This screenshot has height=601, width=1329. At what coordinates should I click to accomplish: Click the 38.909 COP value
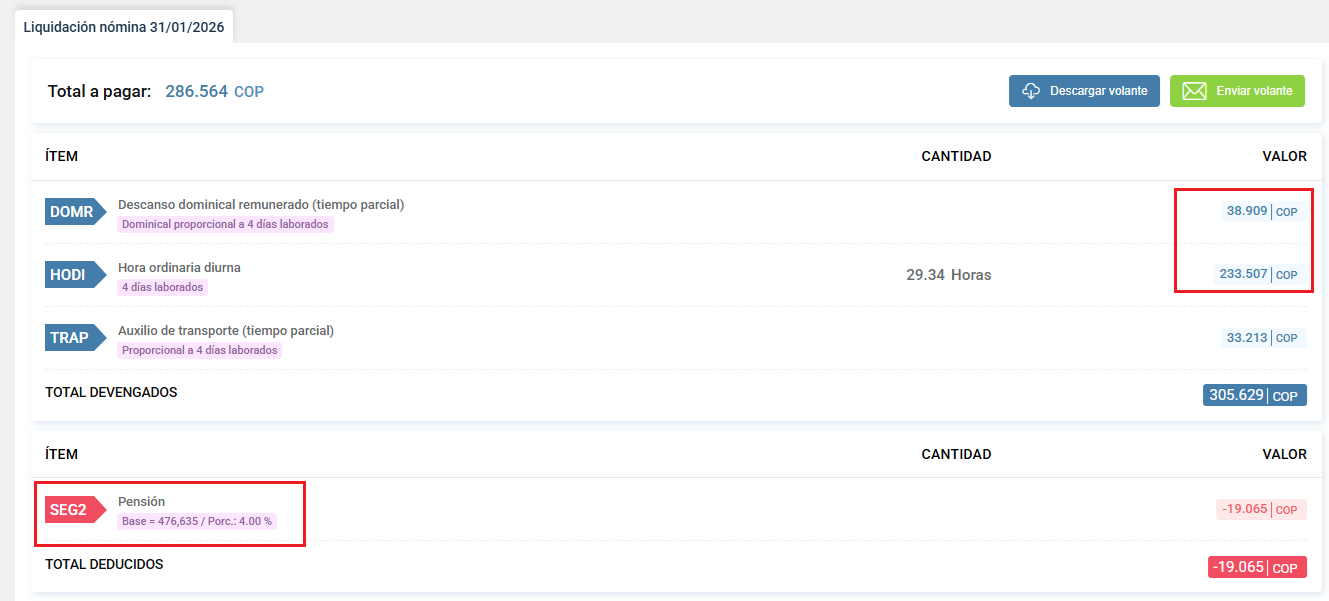pos(1262,212)
